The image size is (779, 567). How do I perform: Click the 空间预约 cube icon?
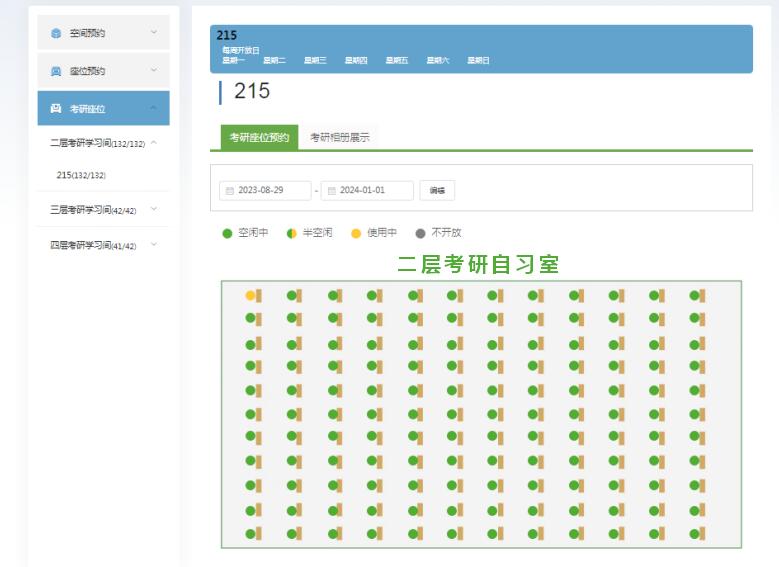(56, 33)
